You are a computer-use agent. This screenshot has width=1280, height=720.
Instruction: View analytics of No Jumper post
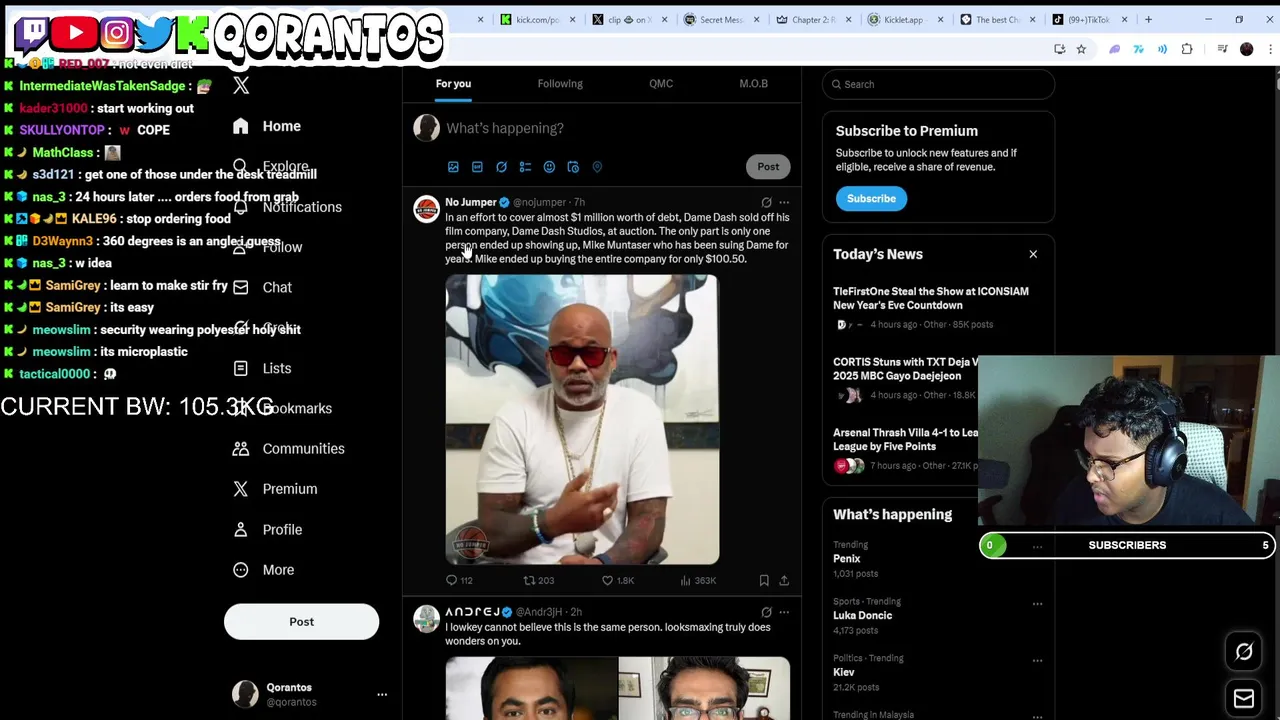(698, 580)
